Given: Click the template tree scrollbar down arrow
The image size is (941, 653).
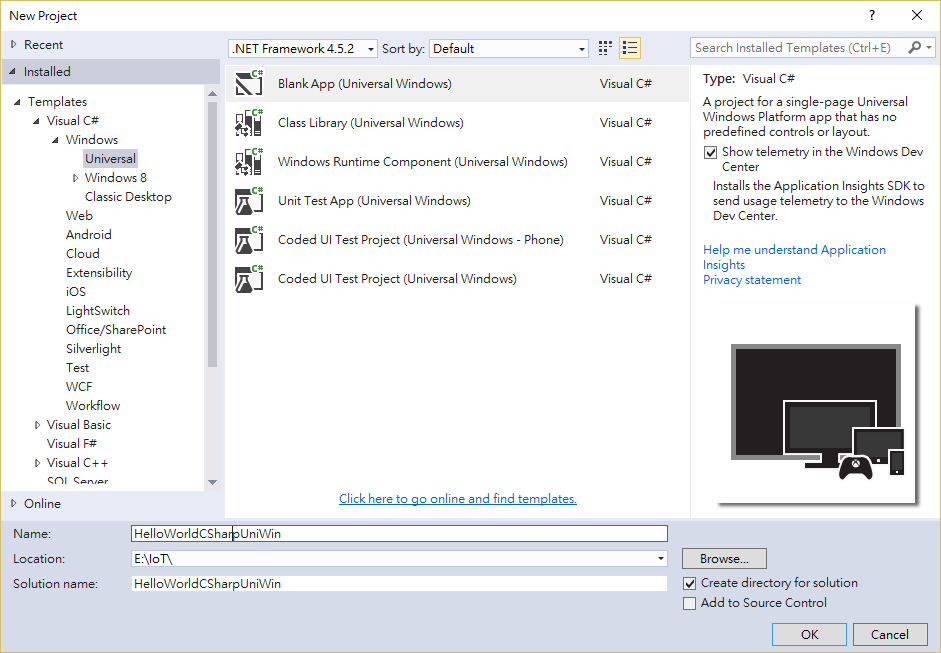Looking at the screenshot, I should (212, 482).
